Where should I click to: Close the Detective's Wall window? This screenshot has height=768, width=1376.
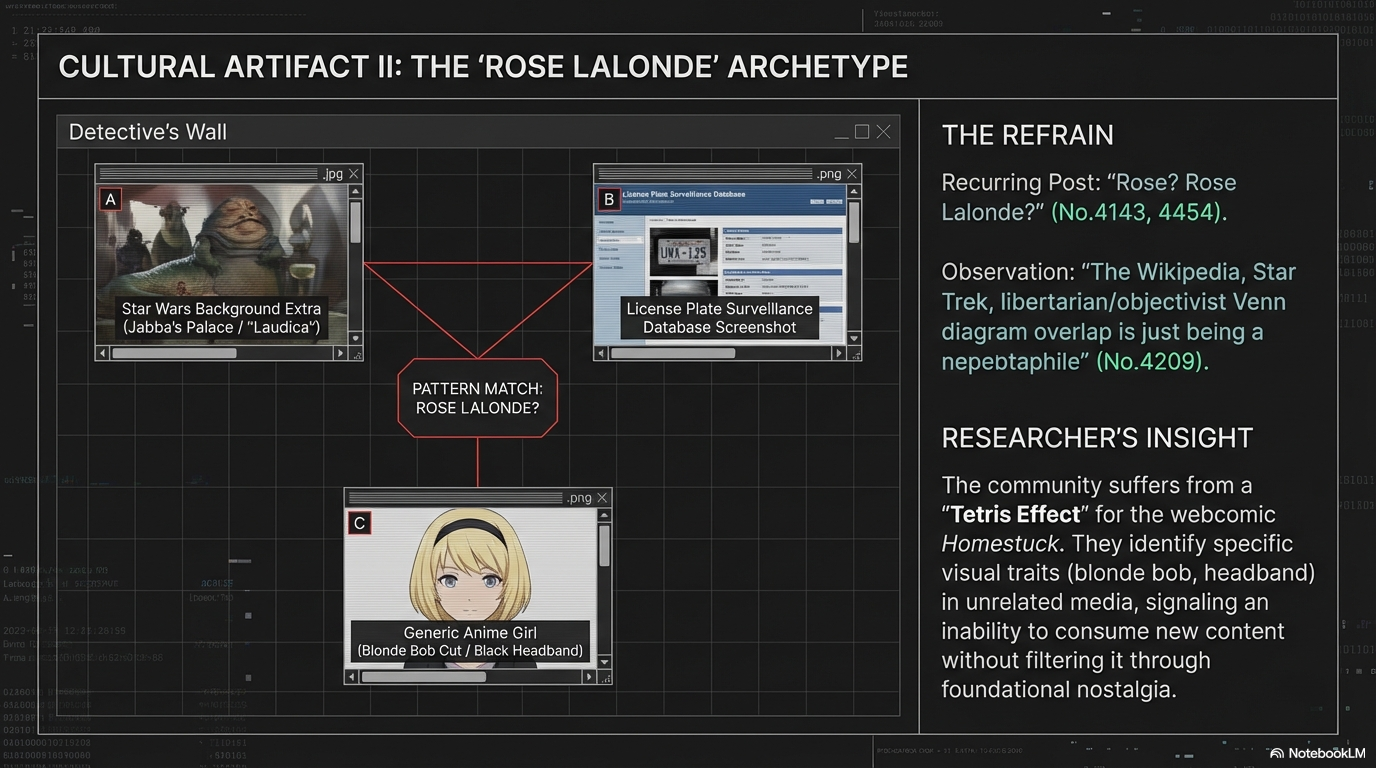click(x=883, y=132)
